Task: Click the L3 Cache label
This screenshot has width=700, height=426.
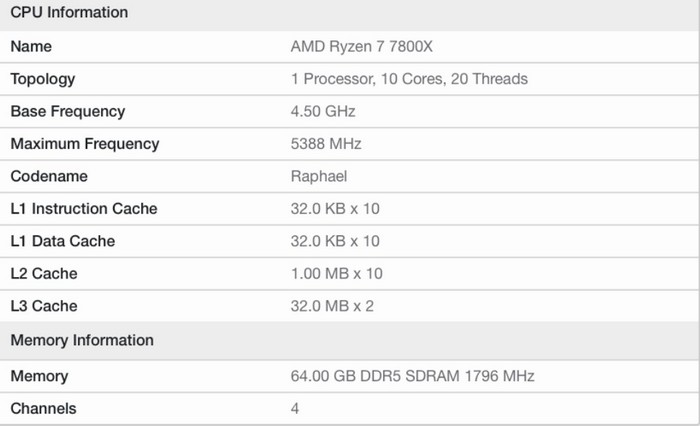Action: 44,306
